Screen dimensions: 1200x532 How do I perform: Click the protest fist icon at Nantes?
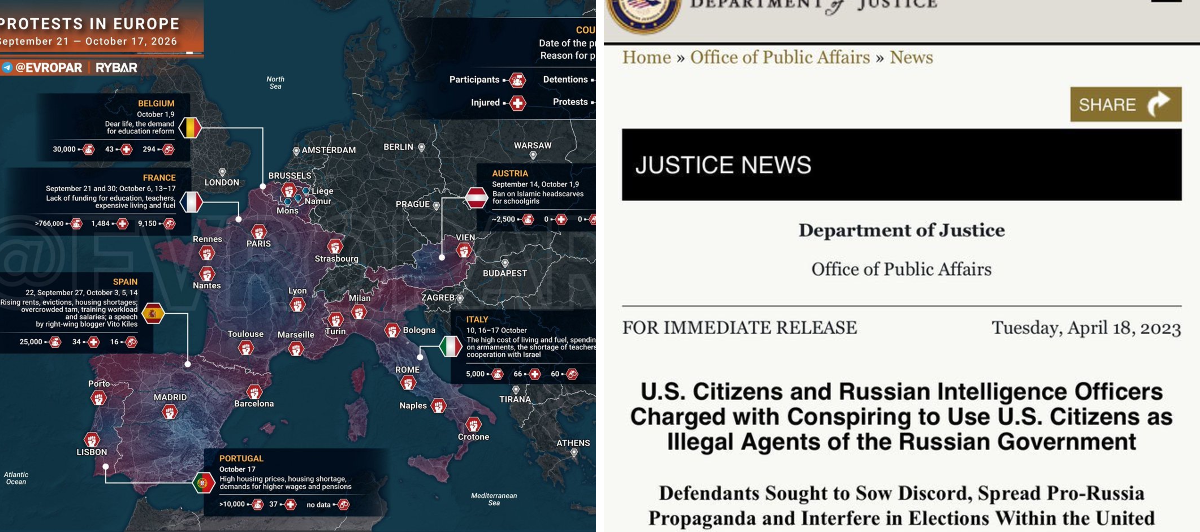click(207, 273)
